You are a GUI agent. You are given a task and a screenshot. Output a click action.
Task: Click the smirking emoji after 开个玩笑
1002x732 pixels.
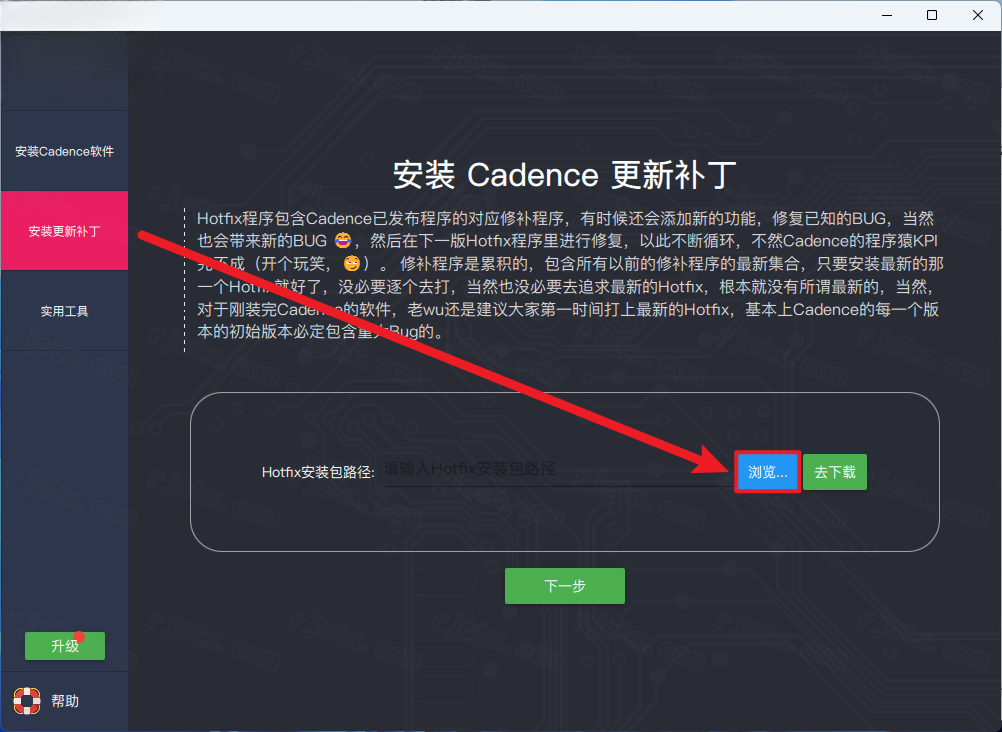pos(351,263)
